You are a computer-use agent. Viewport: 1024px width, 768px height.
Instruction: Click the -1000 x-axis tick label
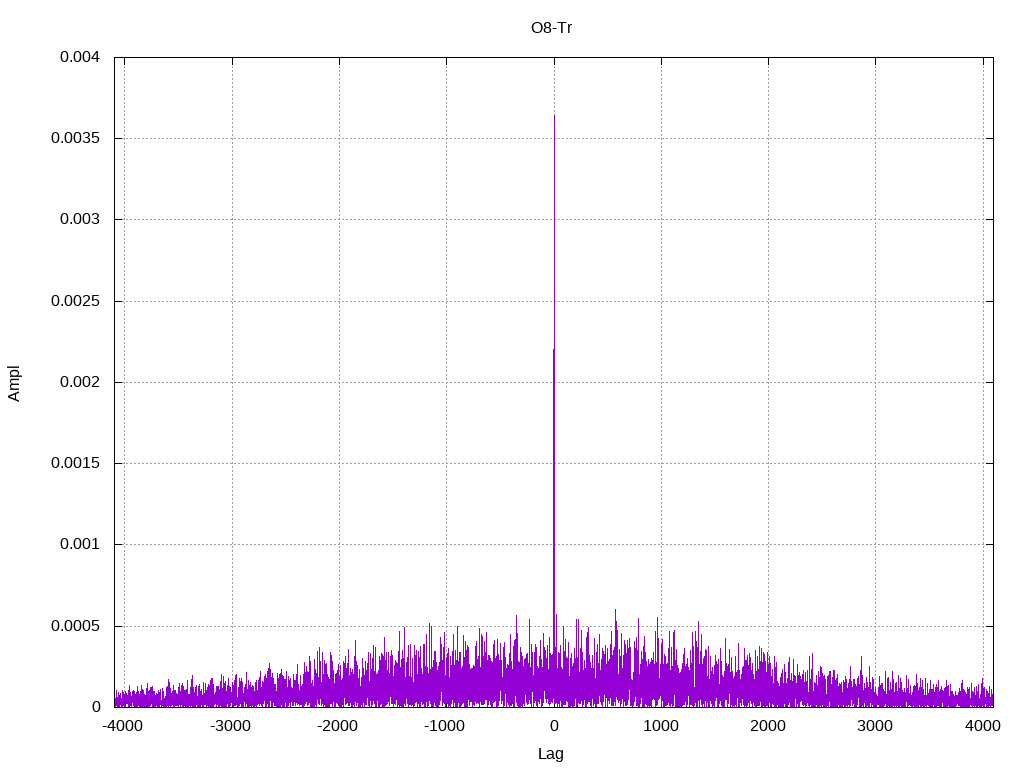point(445,726)
